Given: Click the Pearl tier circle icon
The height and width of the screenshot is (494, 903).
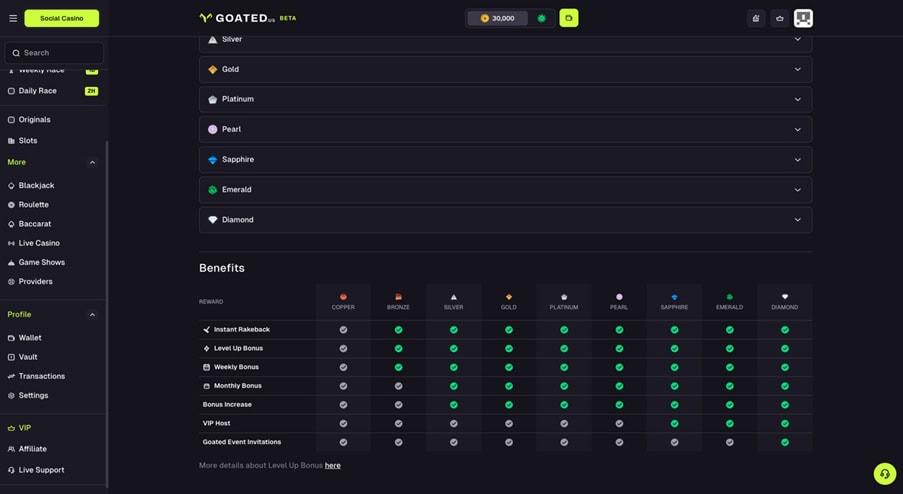Looking at the screenshot, I should [213, 130].
